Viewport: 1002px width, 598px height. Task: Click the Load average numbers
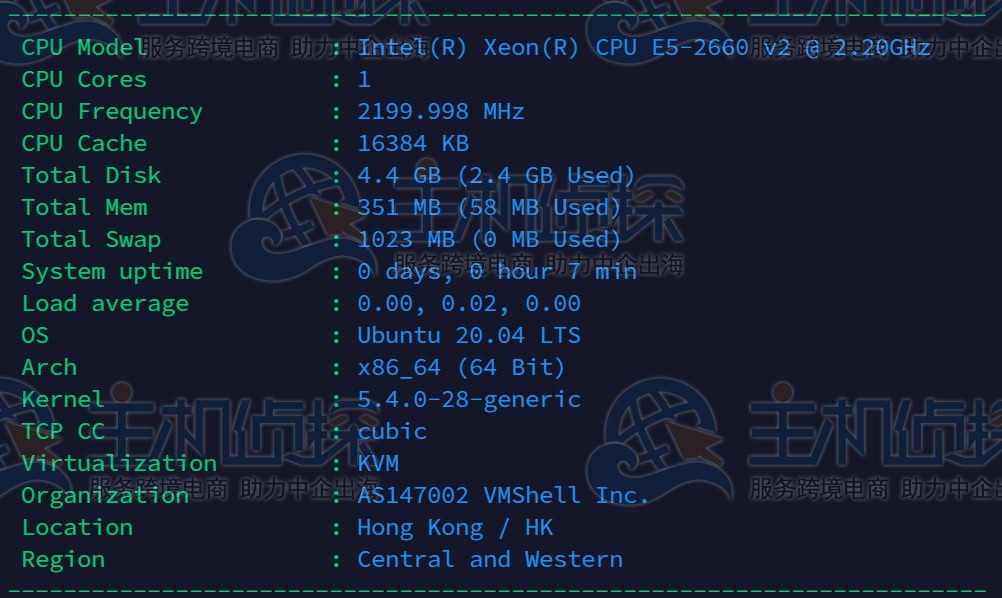point(464,302)
